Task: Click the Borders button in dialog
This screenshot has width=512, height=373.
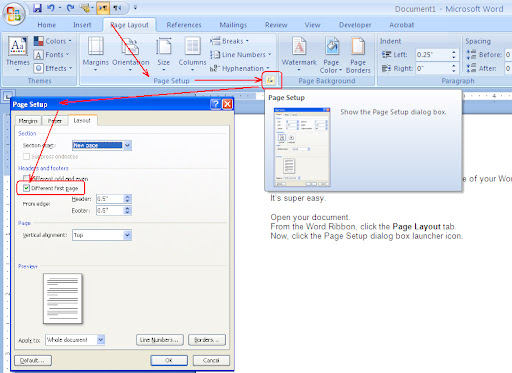Action: [207, 340]
